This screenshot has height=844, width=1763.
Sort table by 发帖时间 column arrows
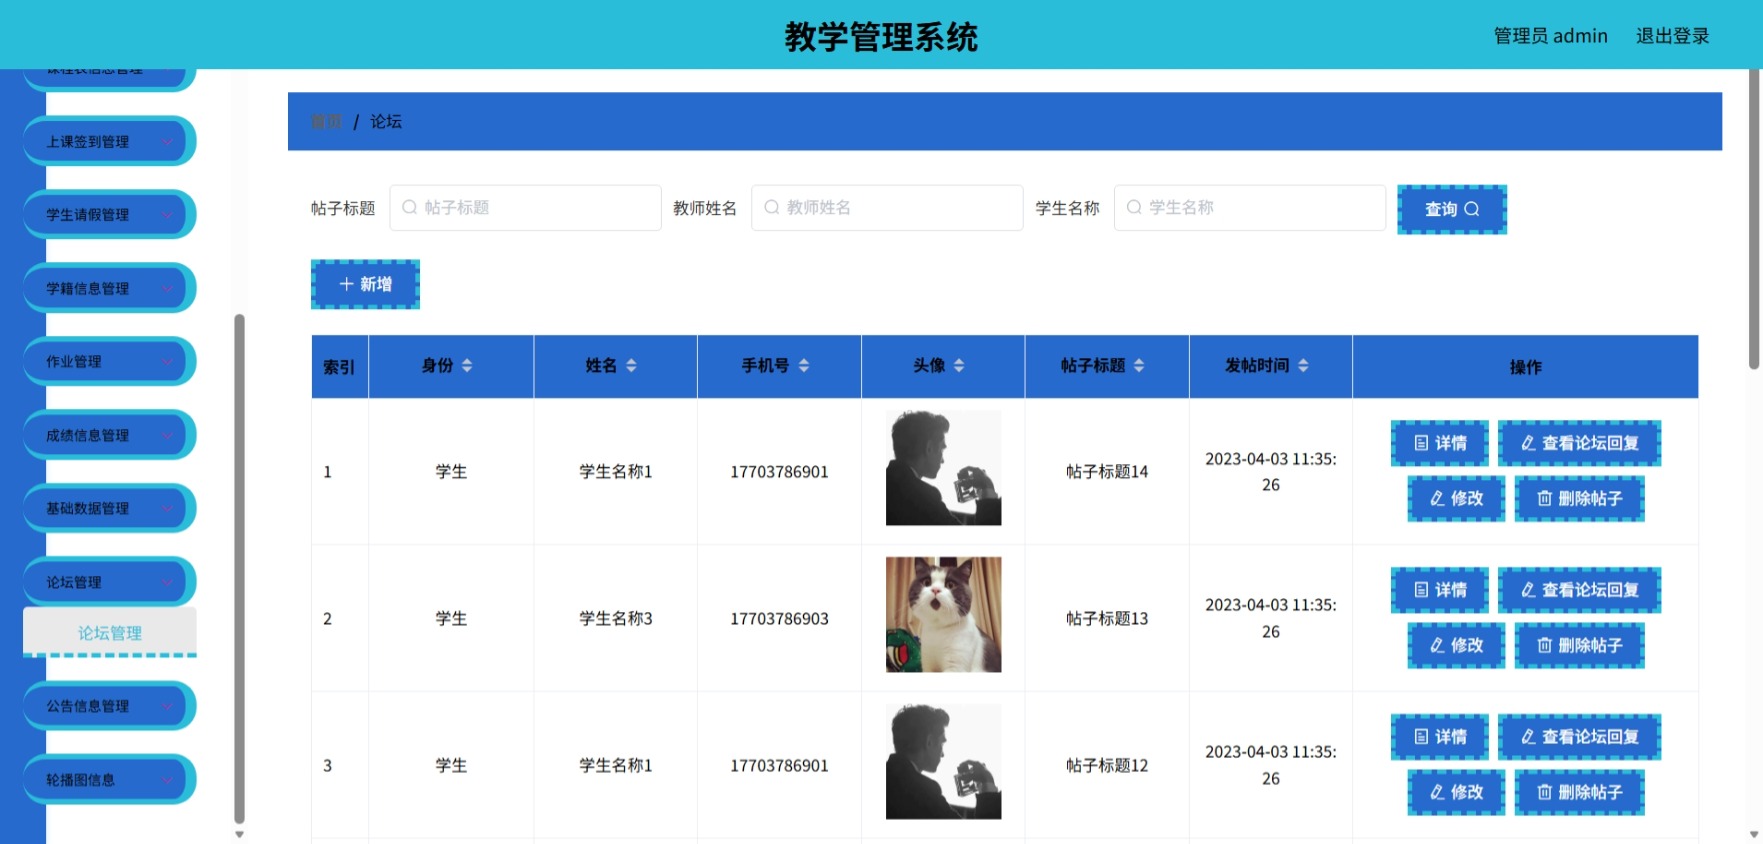1303,366
